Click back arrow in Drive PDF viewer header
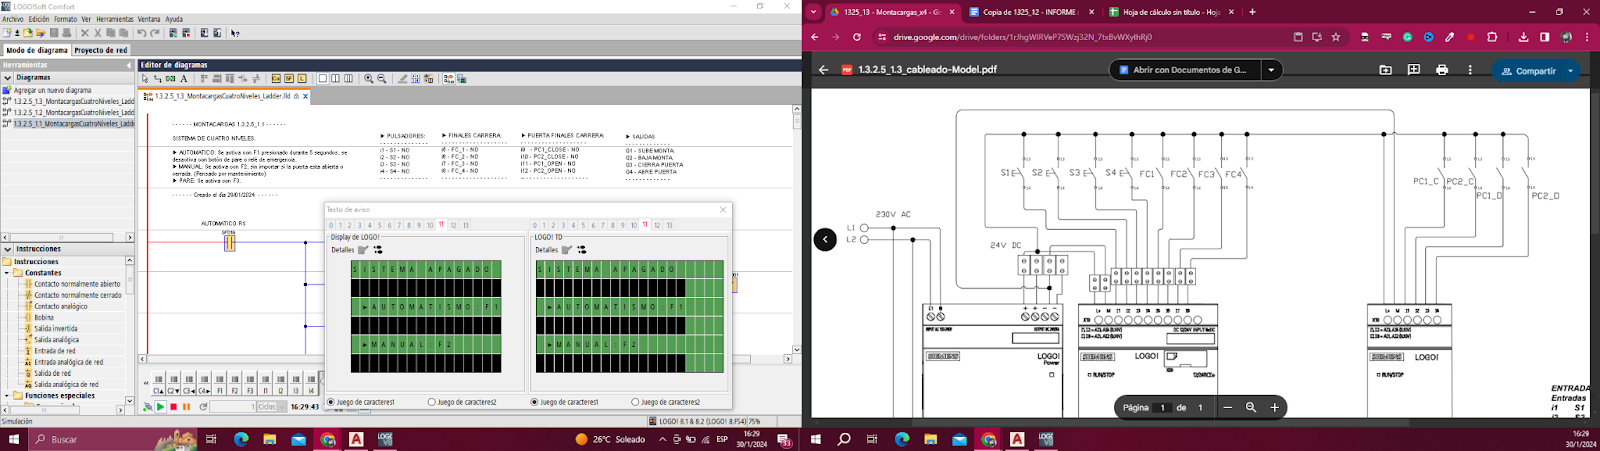This screenshot has height=451, width=1600. coord(823,70)
